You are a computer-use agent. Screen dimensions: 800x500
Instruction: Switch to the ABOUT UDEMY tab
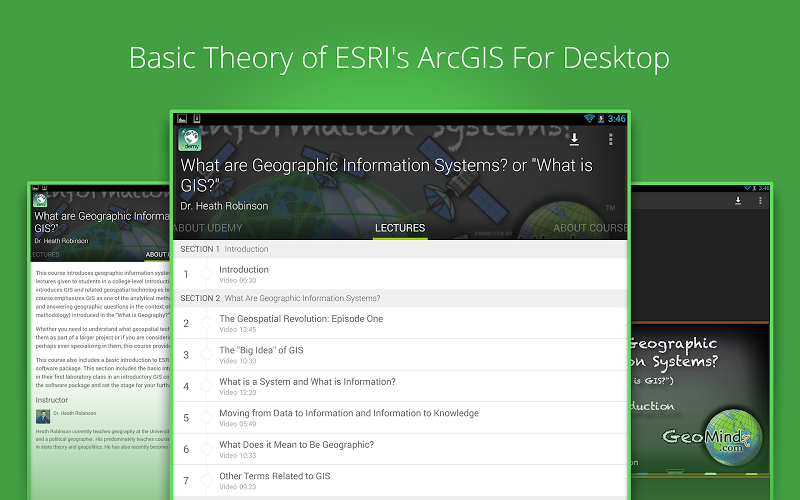208,228
